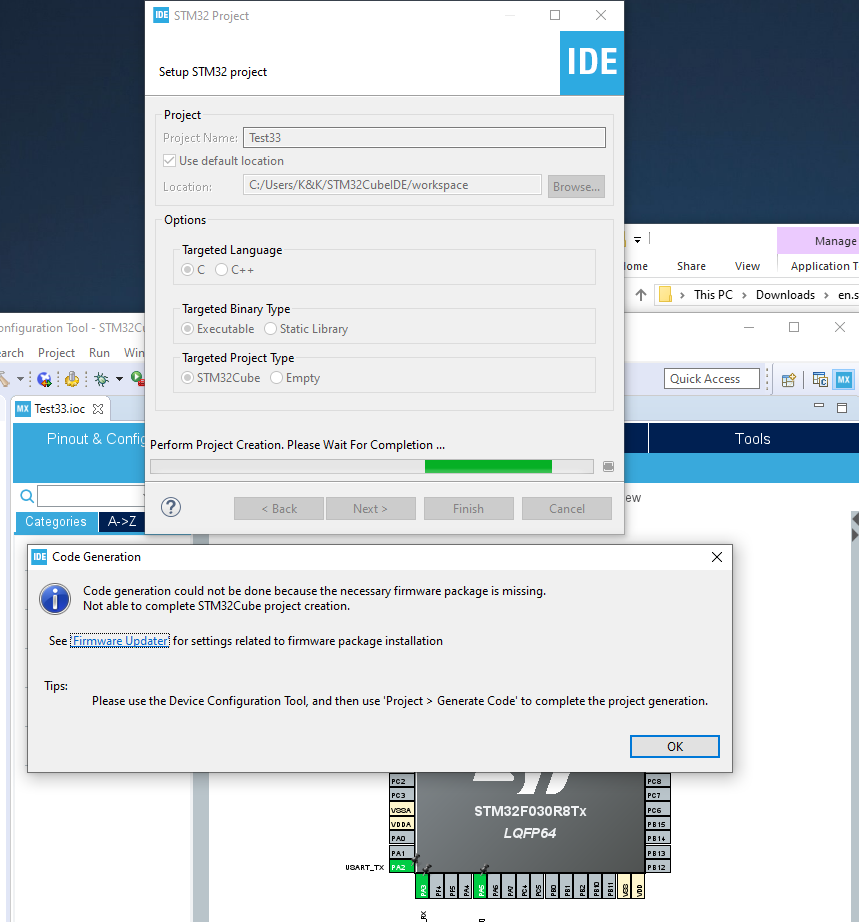Click the green PA3 pin on the chip
Image resolution: width=859 pixels, height=922 pixels.
423,887
